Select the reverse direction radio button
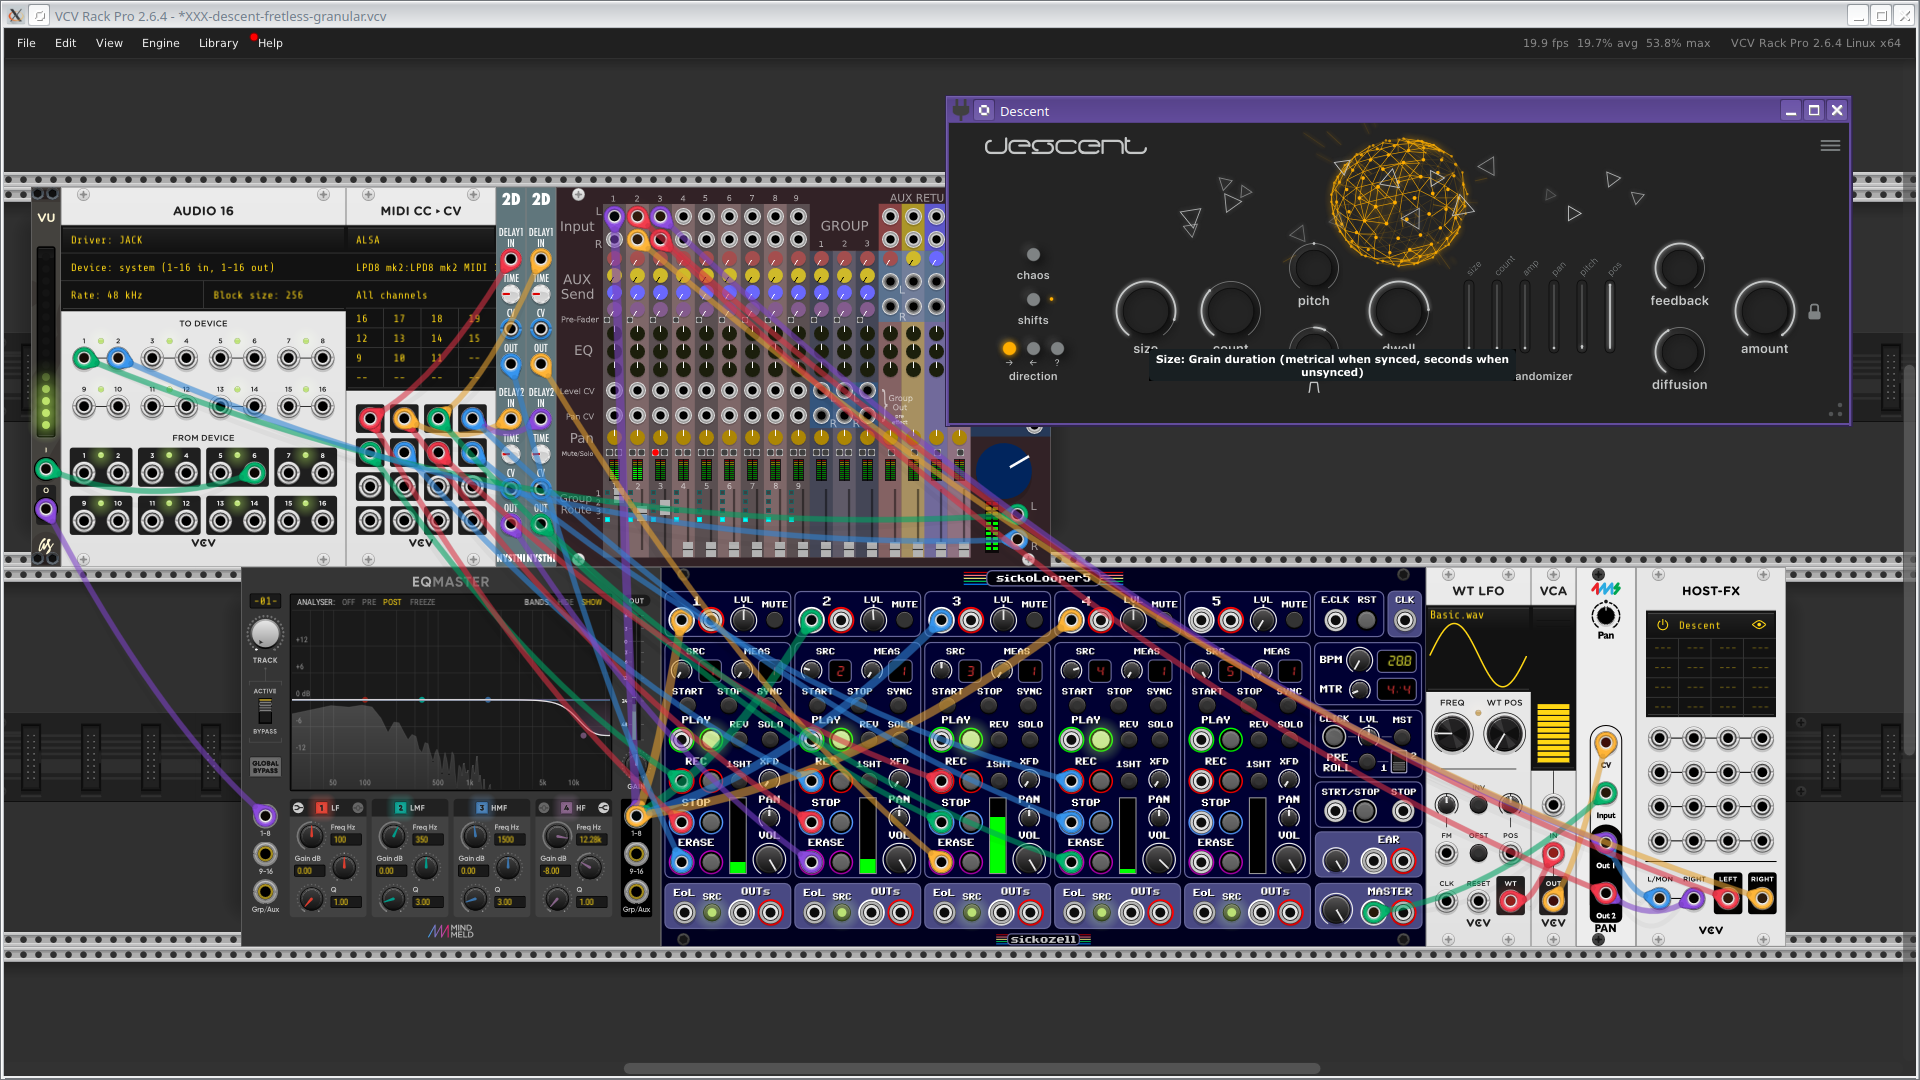Screen dimensions: 1920x1080 click(1033, 349)
